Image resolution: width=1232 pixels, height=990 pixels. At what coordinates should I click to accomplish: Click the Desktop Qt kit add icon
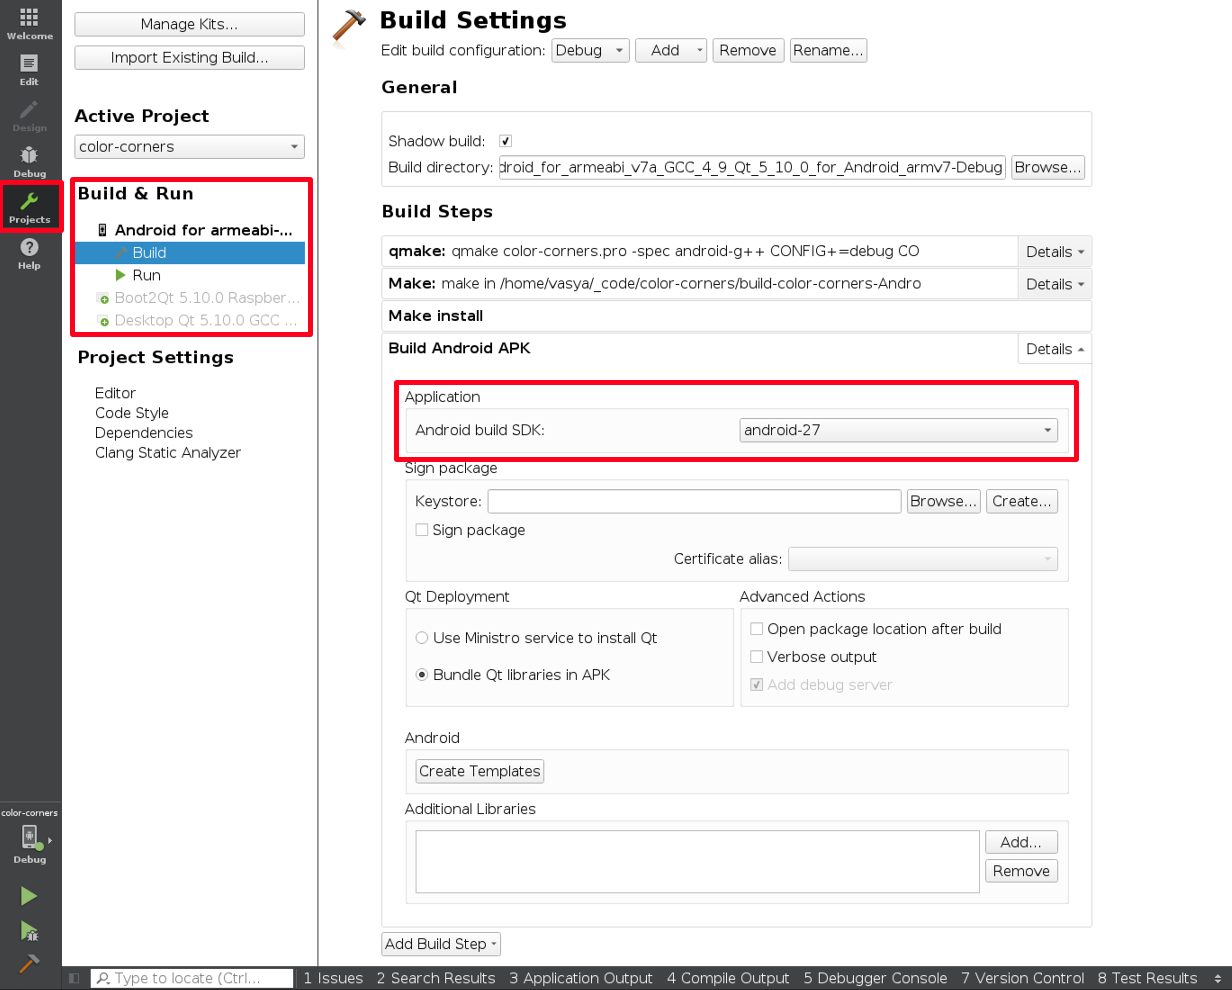(x=102, y=321)
